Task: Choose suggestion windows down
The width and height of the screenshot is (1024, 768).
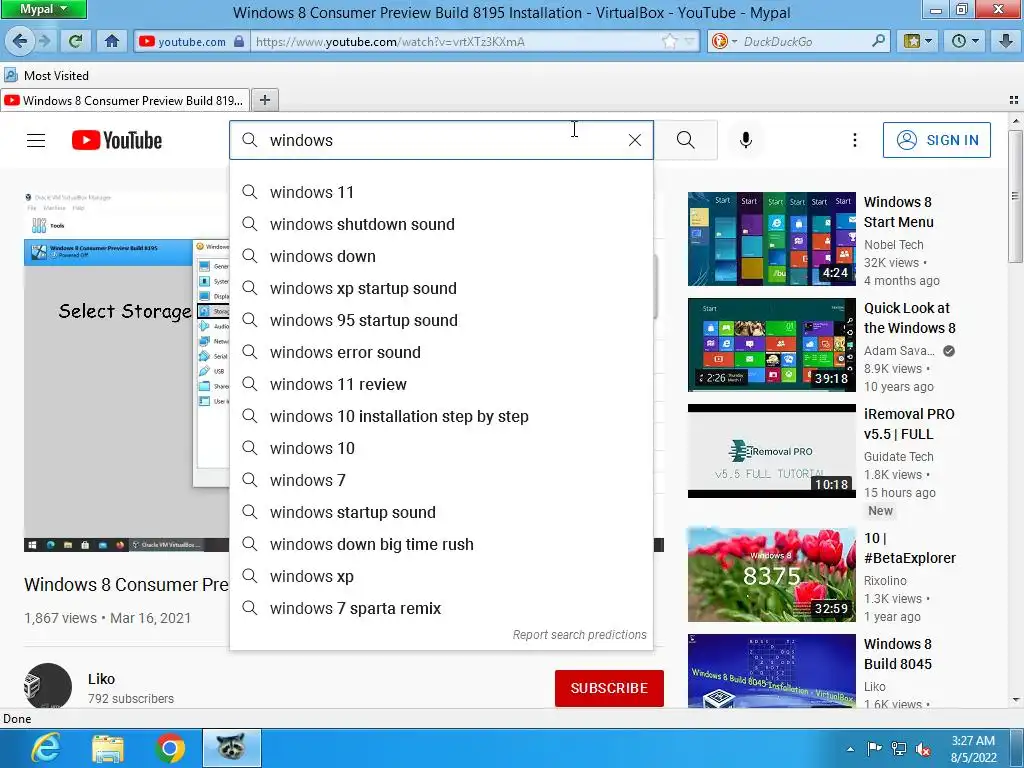Action: (x=441, y=256)
